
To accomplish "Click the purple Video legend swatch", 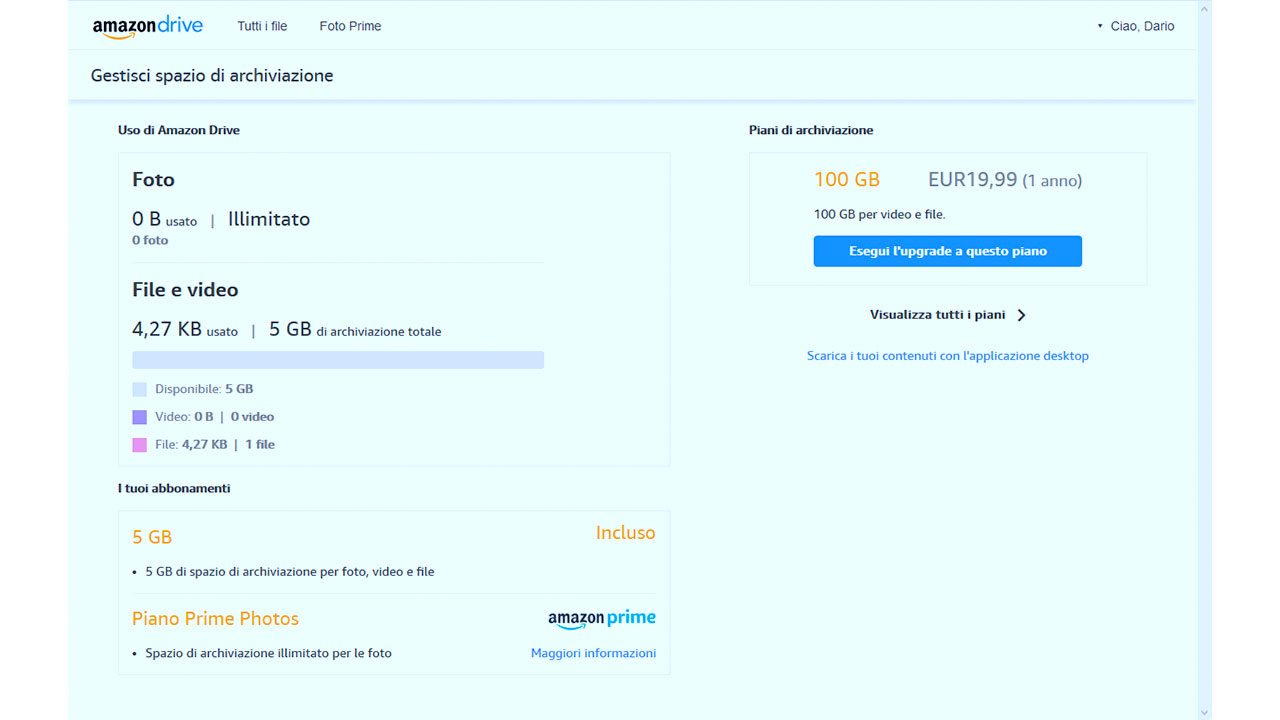I will 140,417.
